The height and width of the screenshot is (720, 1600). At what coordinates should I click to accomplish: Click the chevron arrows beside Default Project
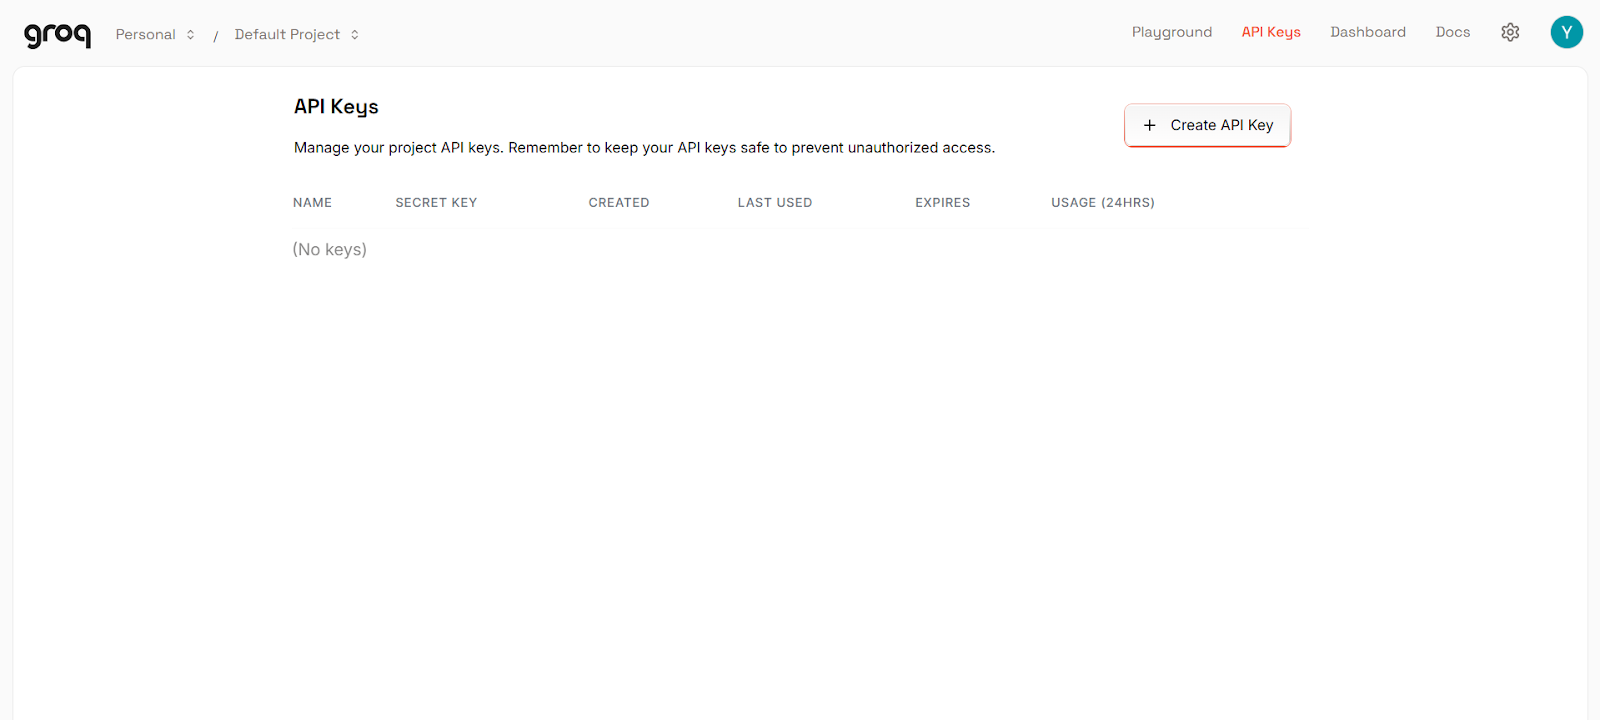click(354, 35)
